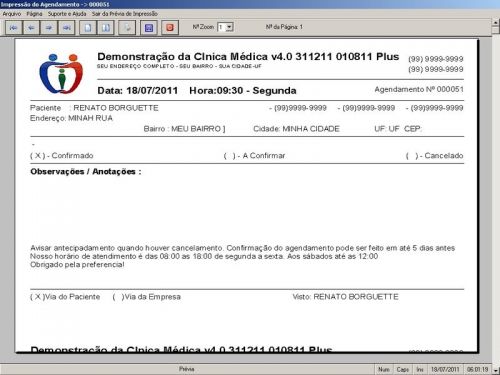The width and height of the screenshot is (500, 375).
Task: Click the Nº Zoom value field
Action: (221, 27)
